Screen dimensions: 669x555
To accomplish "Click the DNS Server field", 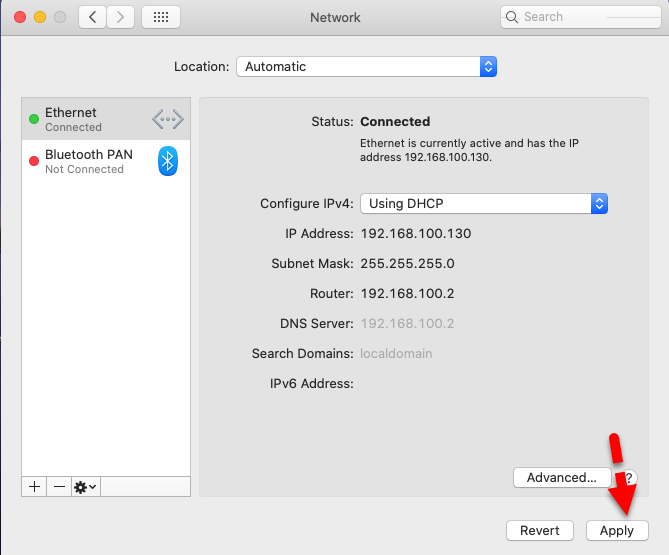I will [x=407, y=323].
